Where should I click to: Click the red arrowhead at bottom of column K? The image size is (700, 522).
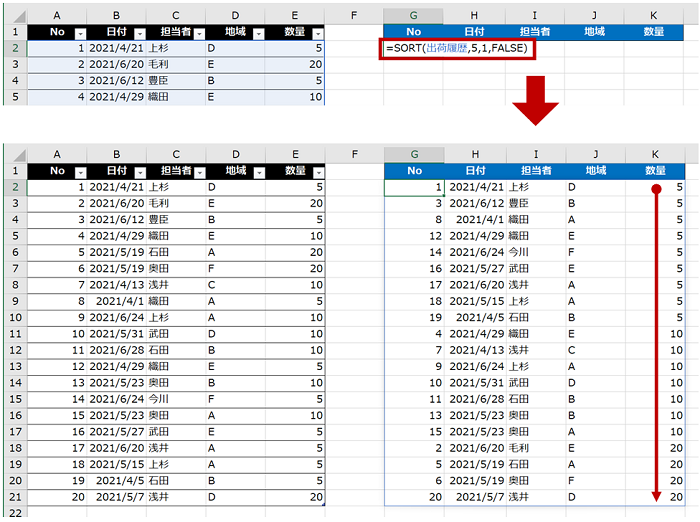click(x=657, y=494)
